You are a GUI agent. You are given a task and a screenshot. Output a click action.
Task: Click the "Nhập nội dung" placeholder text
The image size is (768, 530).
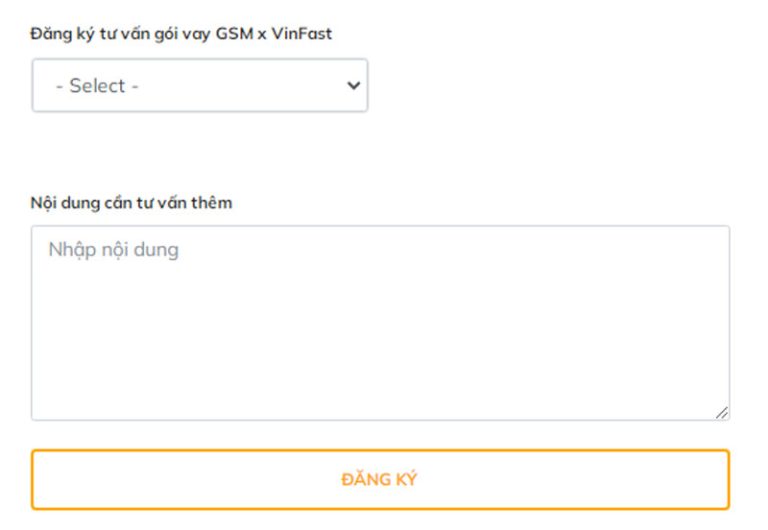pos(113,250)
